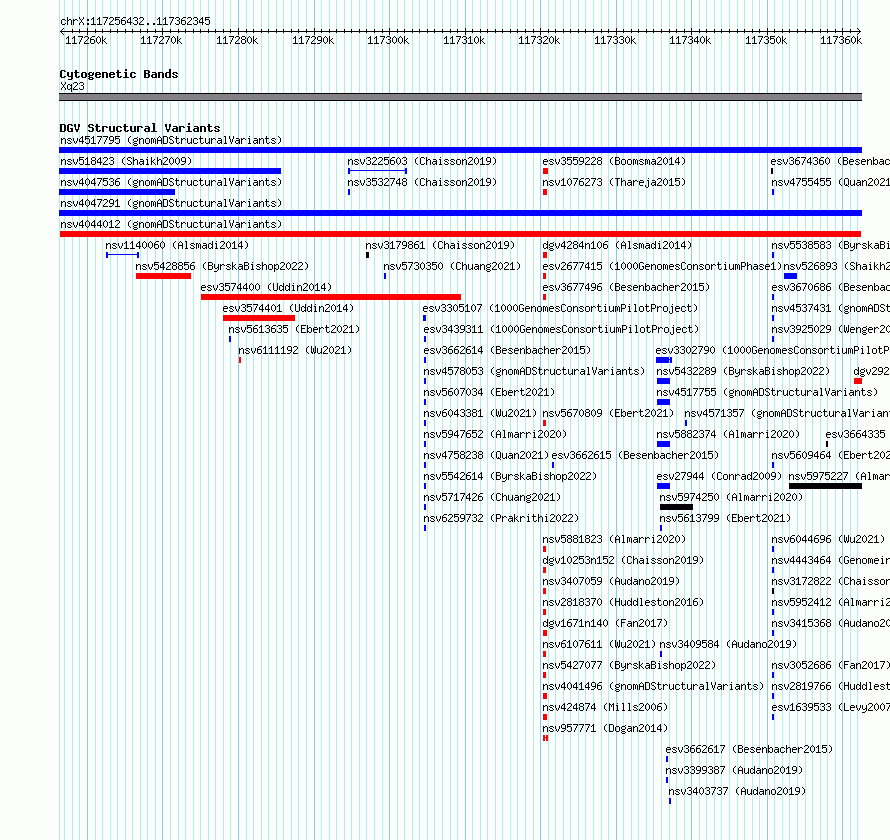Open nsv5670809 (Ebert2021) variant
The width and height of the screenshot is (890, 840).
(x=608, y=413)
